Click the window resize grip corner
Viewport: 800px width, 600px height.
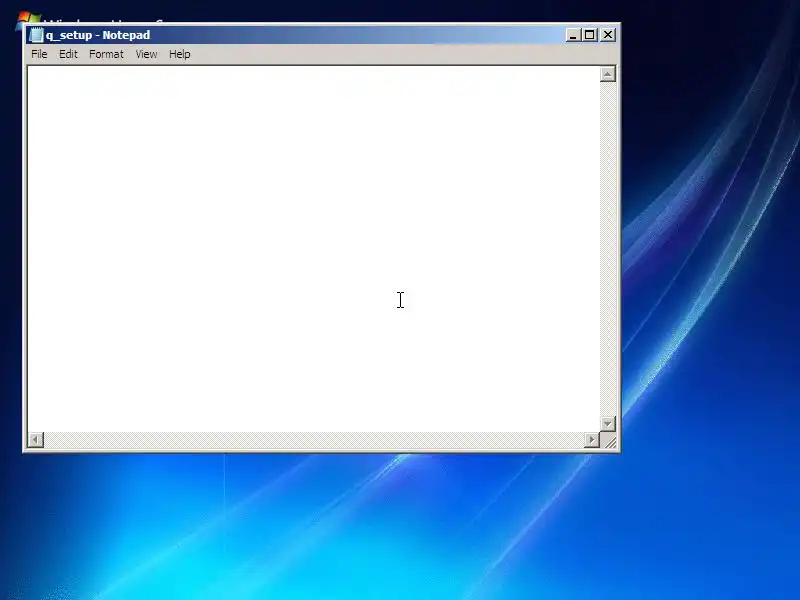pyautogui.click(x=609, y=441)
